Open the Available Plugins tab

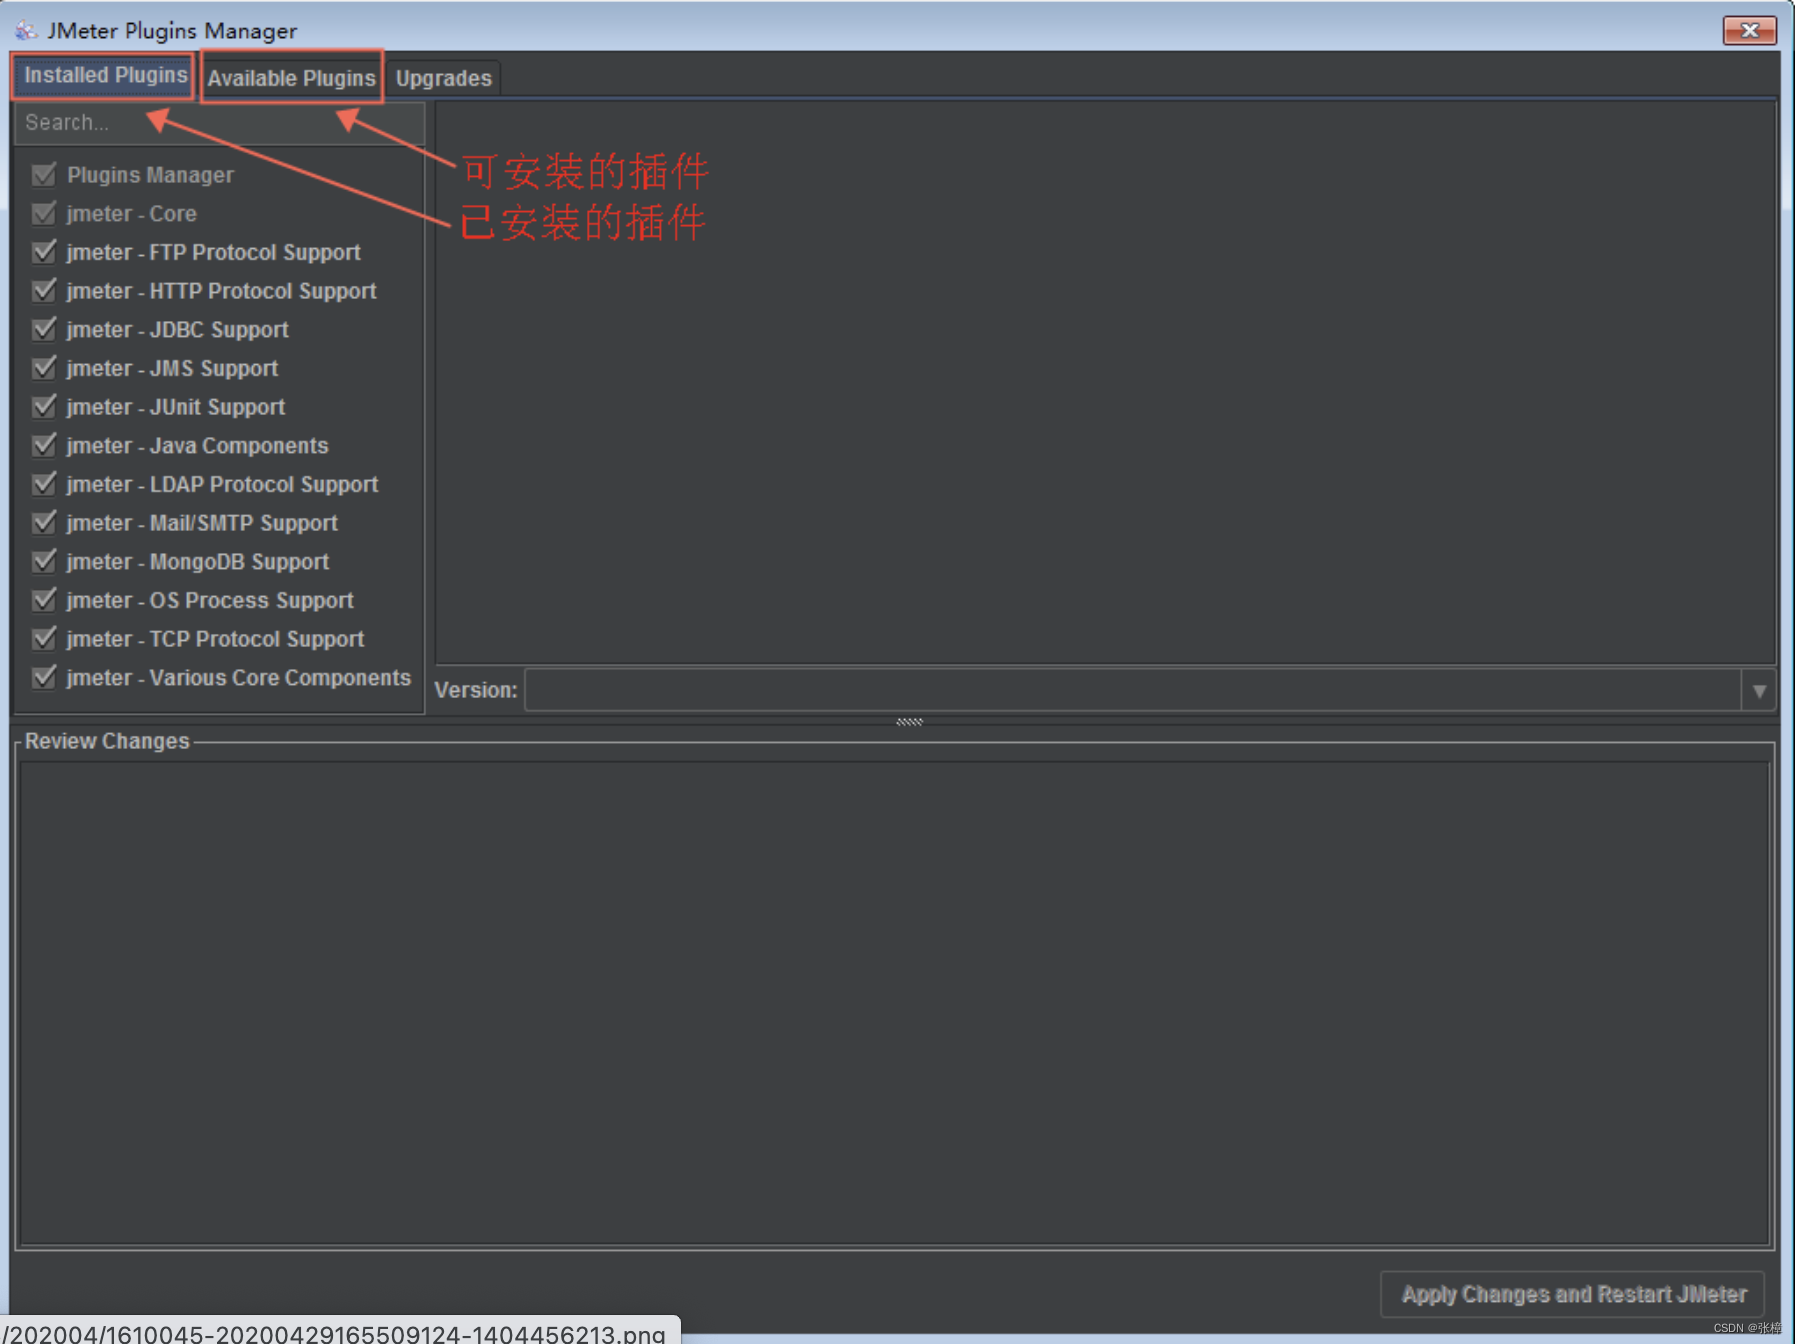click(291, 78)
